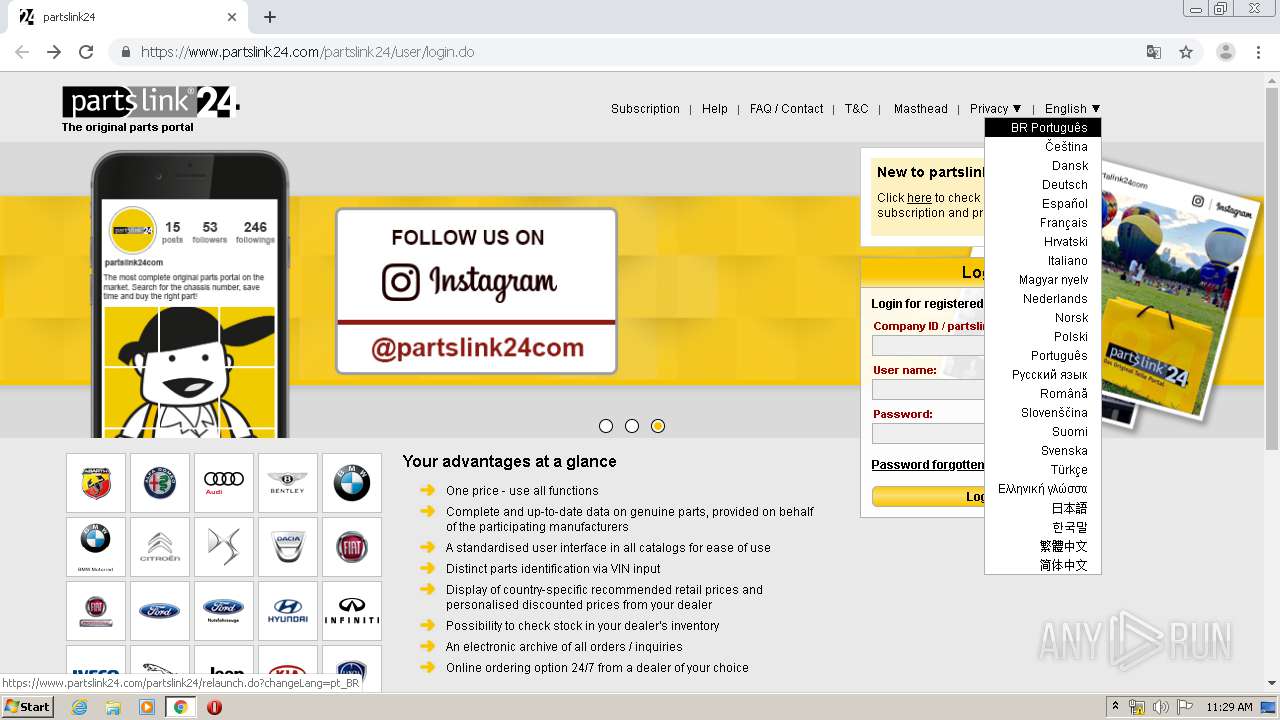Open the Subscription link
The width and height of the screenshot is (1280, 720).
pos(645,109)
